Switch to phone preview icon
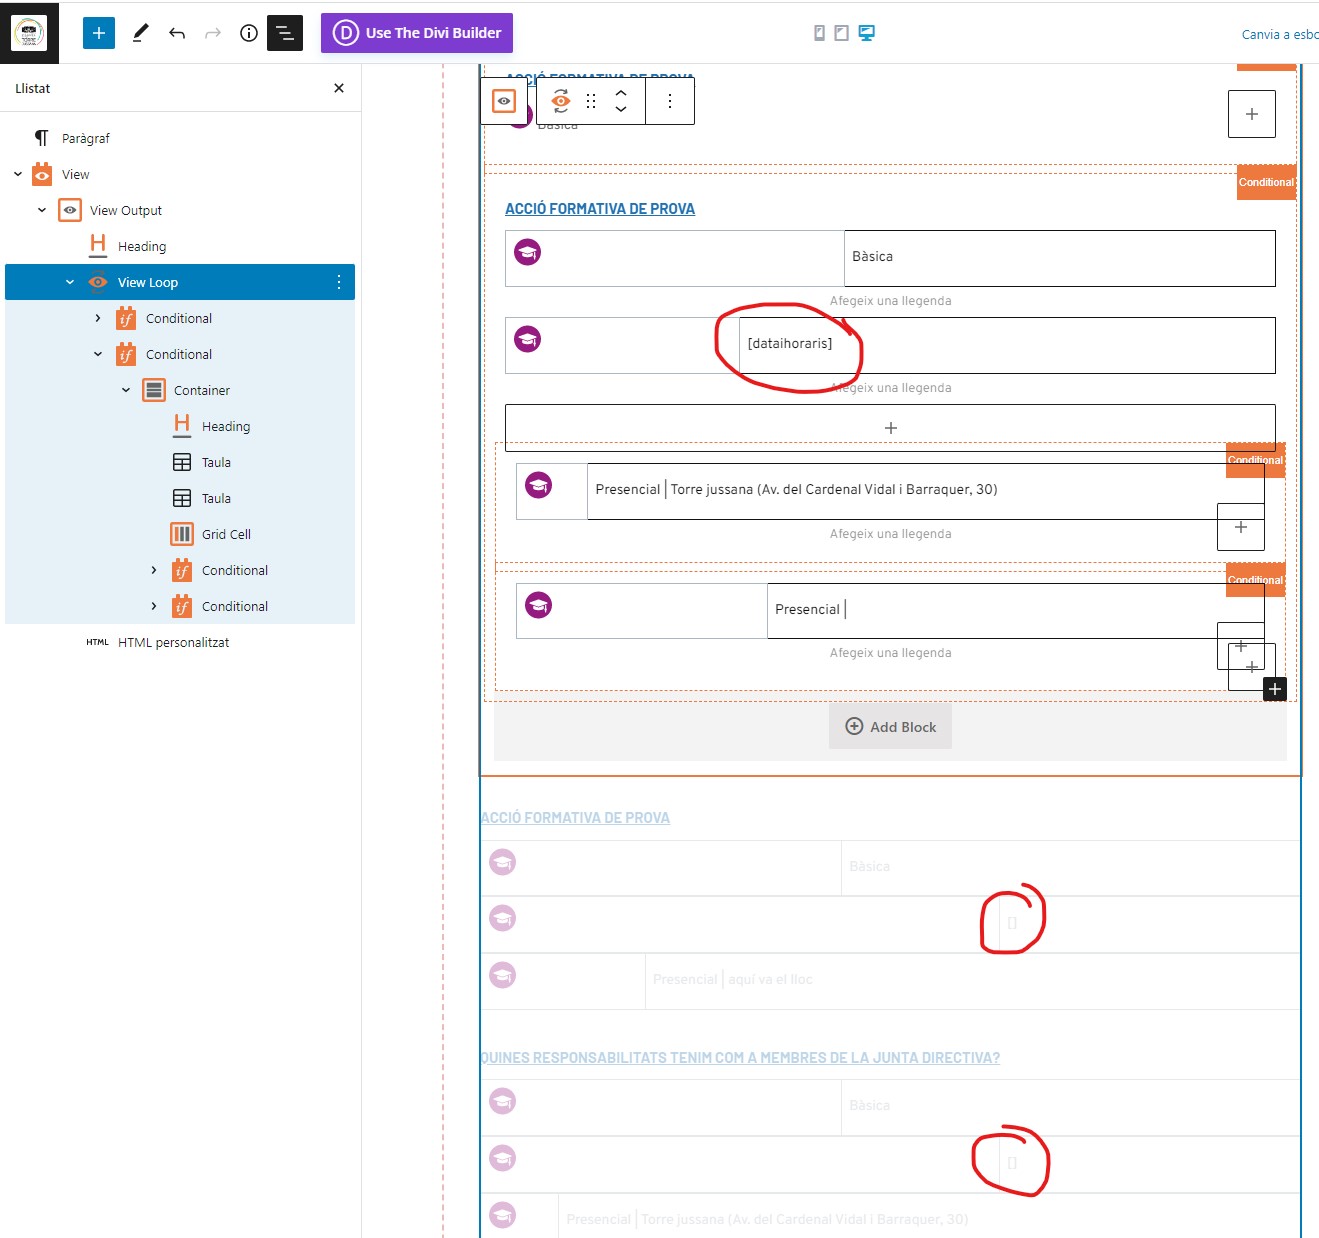1319x1238 pixels. click(x=819, y=33)
